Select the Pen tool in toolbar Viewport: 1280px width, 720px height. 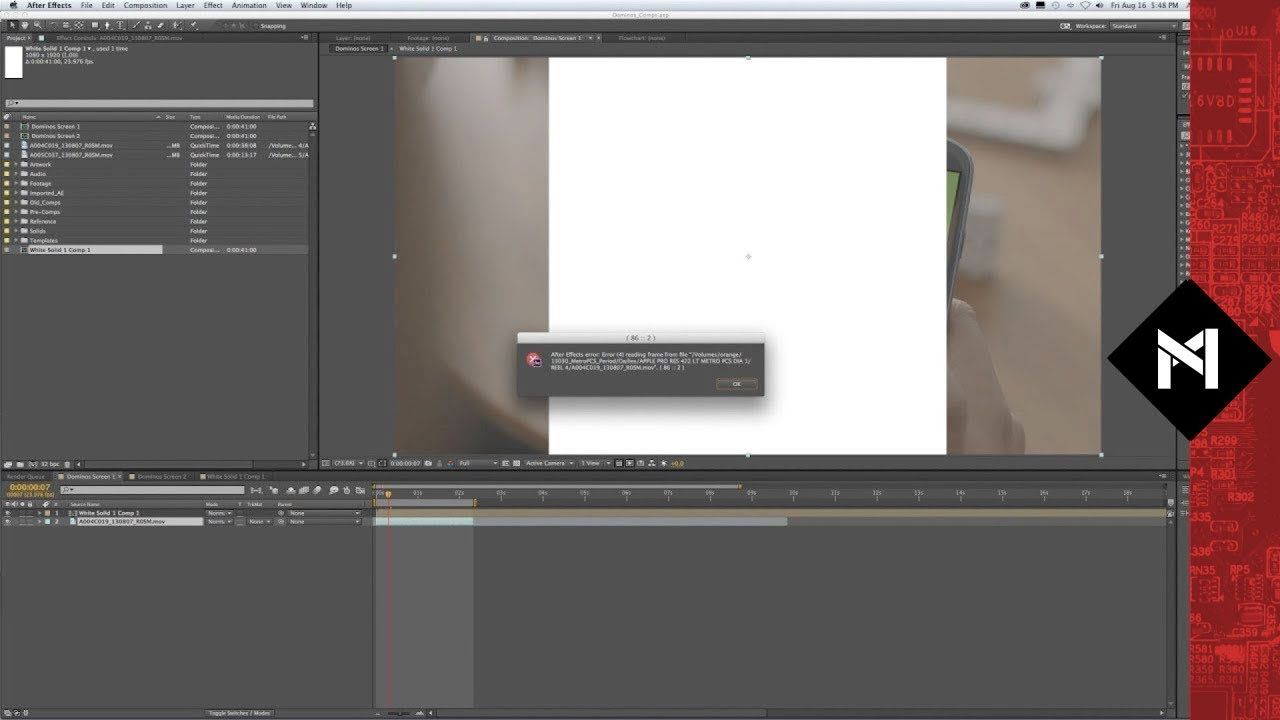pos(106,26)
